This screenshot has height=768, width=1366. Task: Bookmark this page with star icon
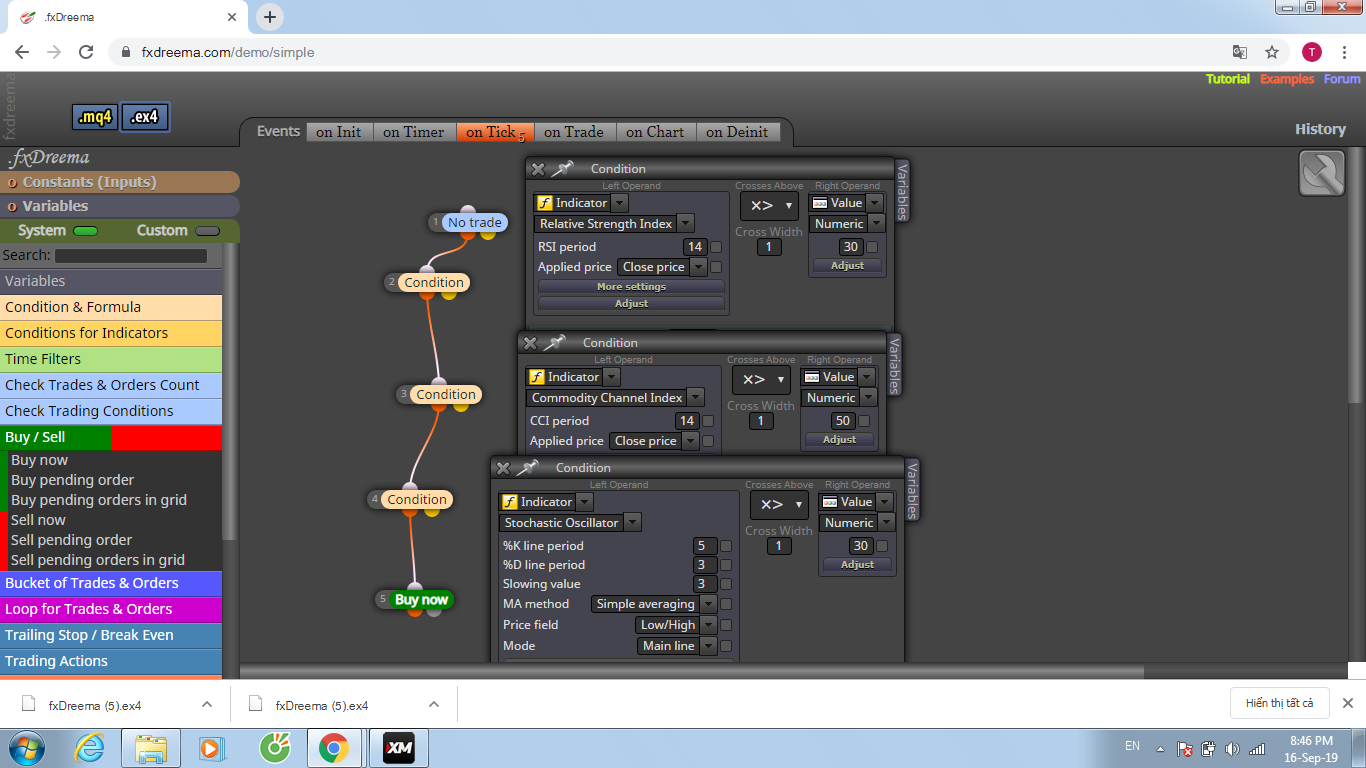click(1272, 52)
